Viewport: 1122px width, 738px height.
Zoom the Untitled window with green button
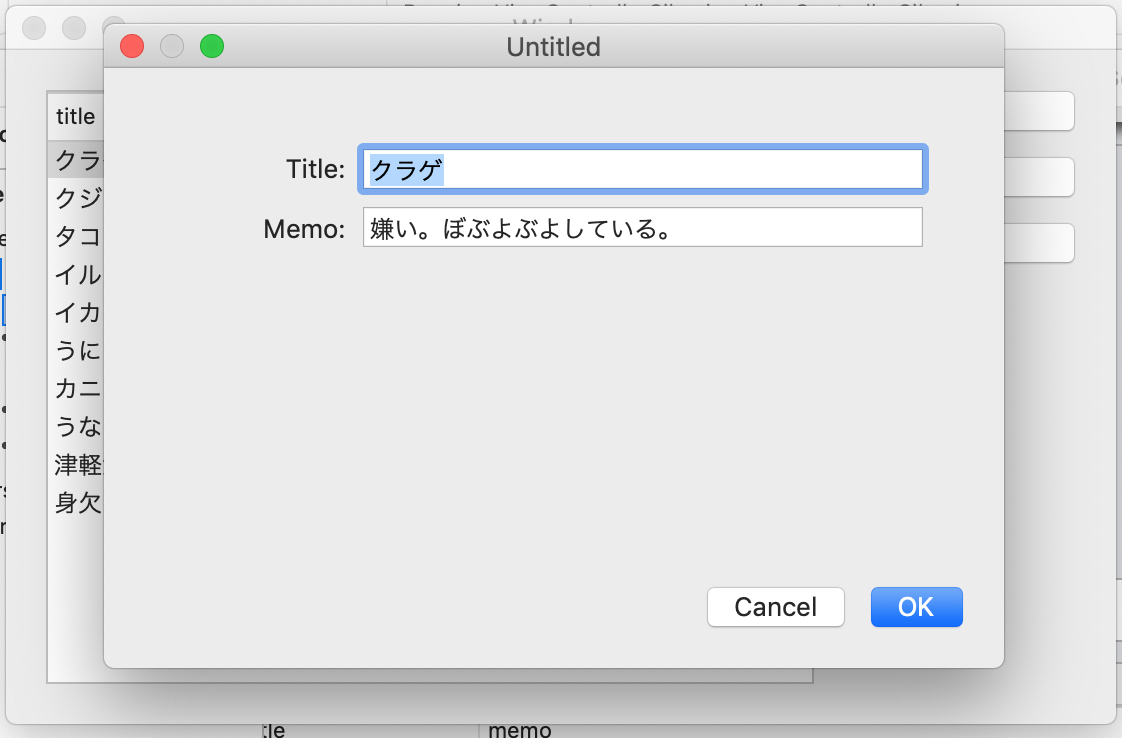(212, 46)
